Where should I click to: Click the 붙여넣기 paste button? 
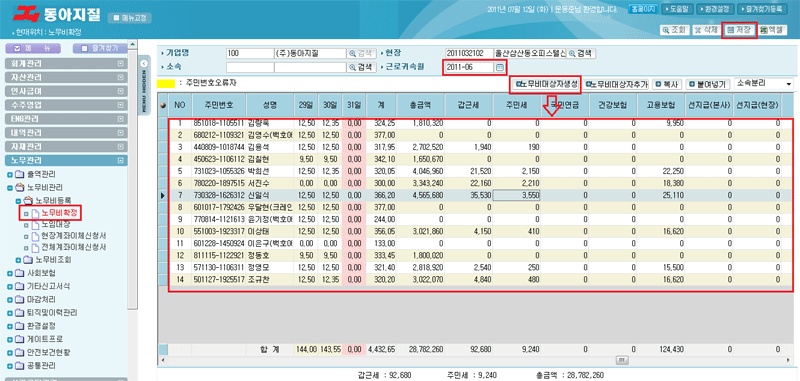[x=708, y=84]
